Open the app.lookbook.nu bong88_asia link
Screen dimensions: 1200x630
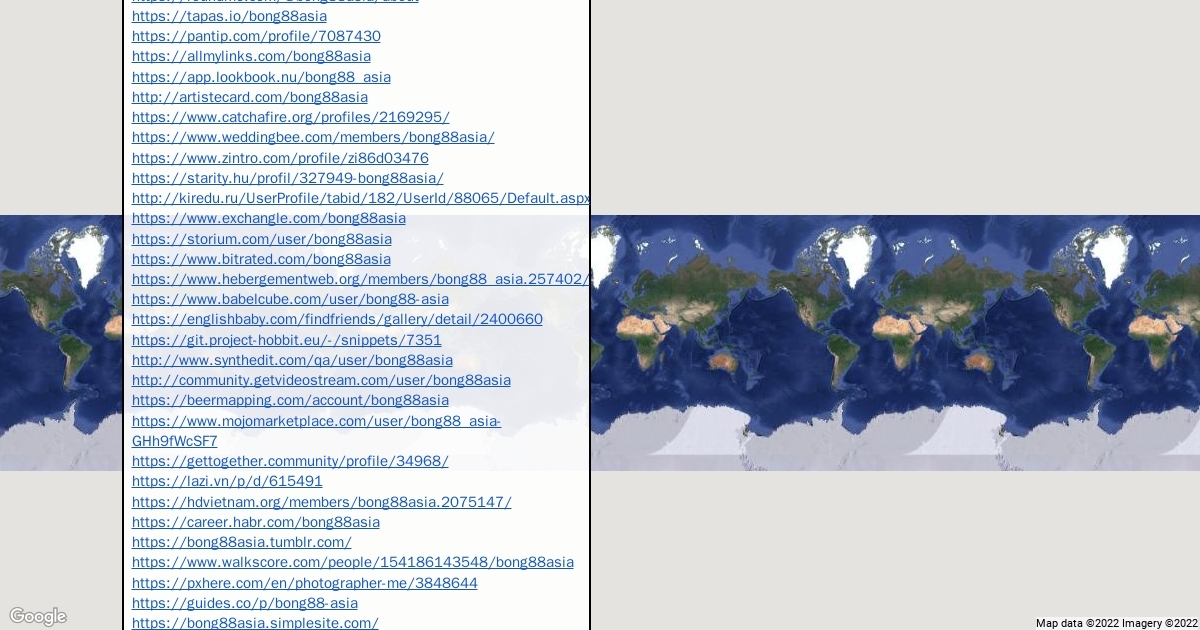point(261,77)
